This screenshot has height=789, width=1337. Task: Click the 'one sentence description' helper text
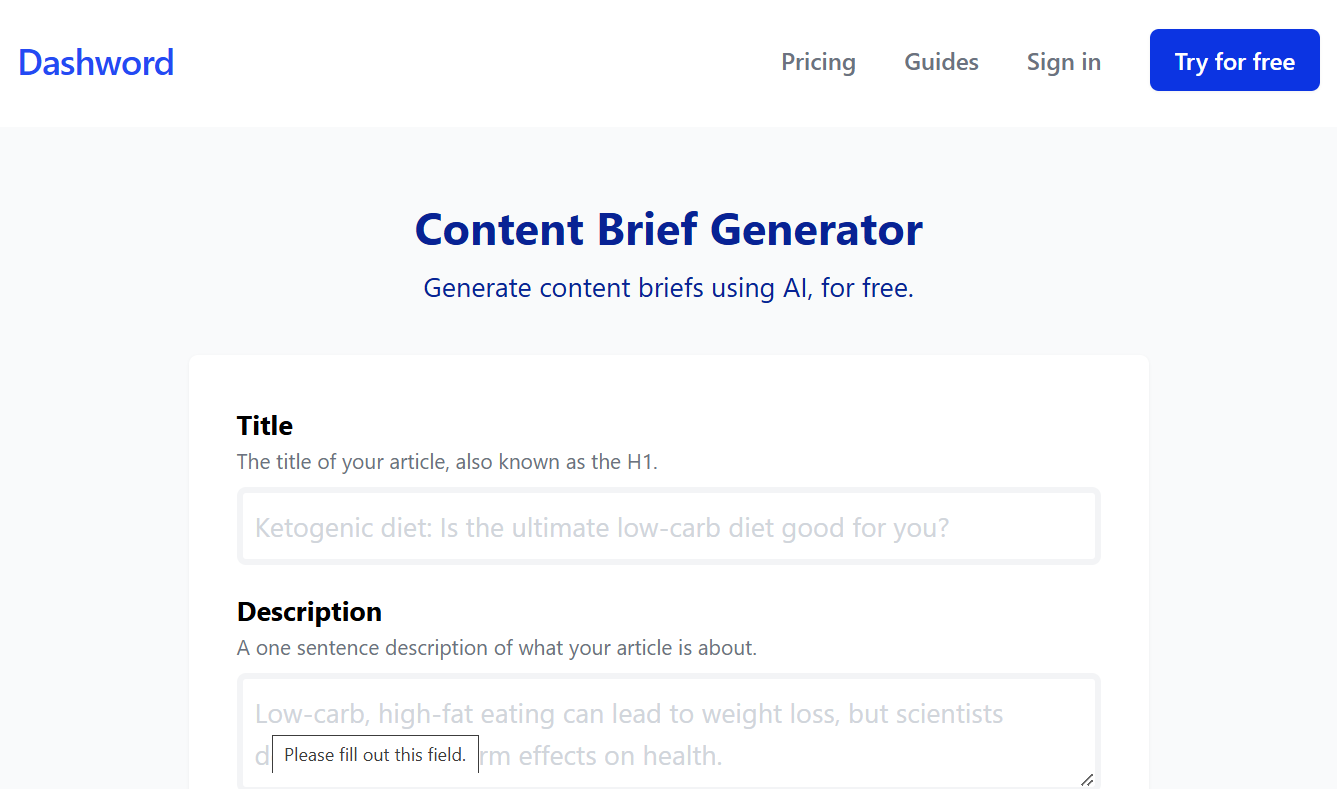point(496,648)
